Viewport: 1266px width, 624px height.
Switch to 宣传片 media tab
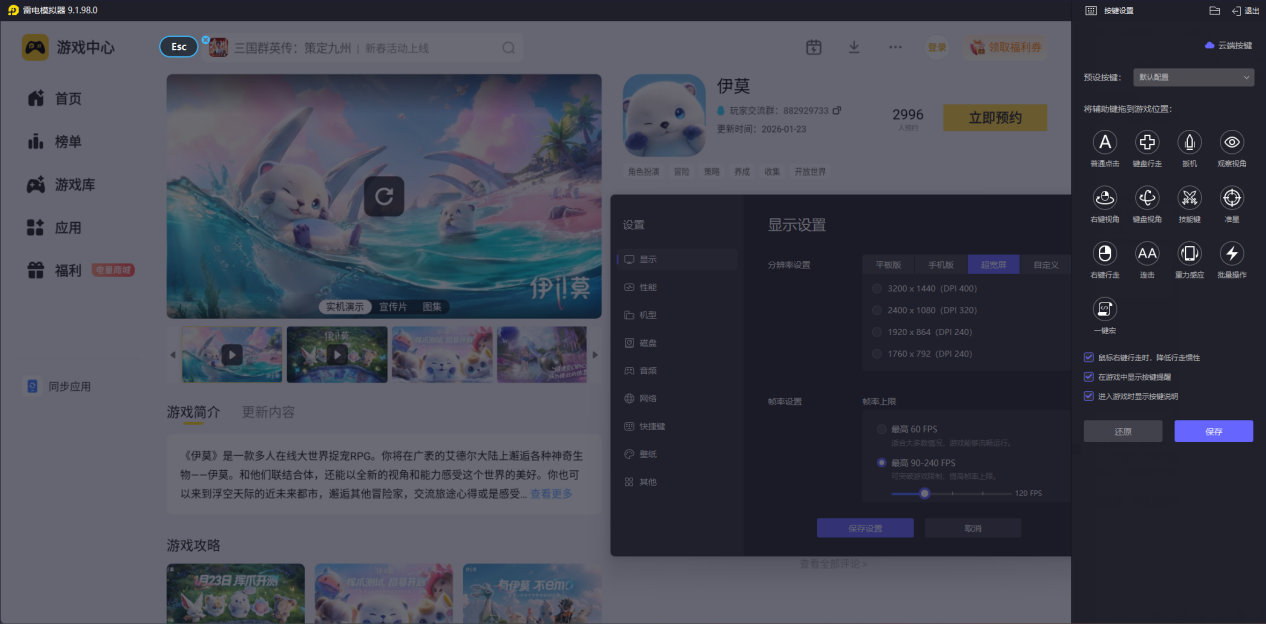(393, 307)
